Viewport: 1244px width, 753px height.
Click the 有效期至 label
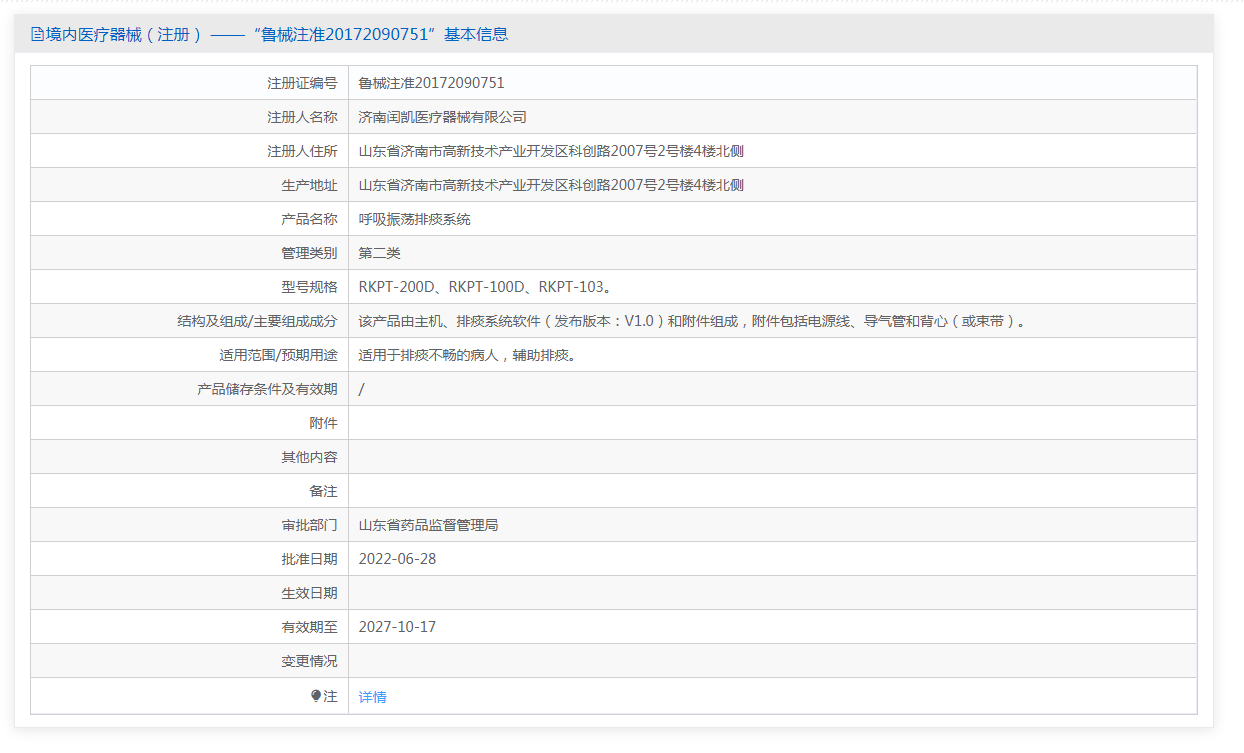pos(310,627)
